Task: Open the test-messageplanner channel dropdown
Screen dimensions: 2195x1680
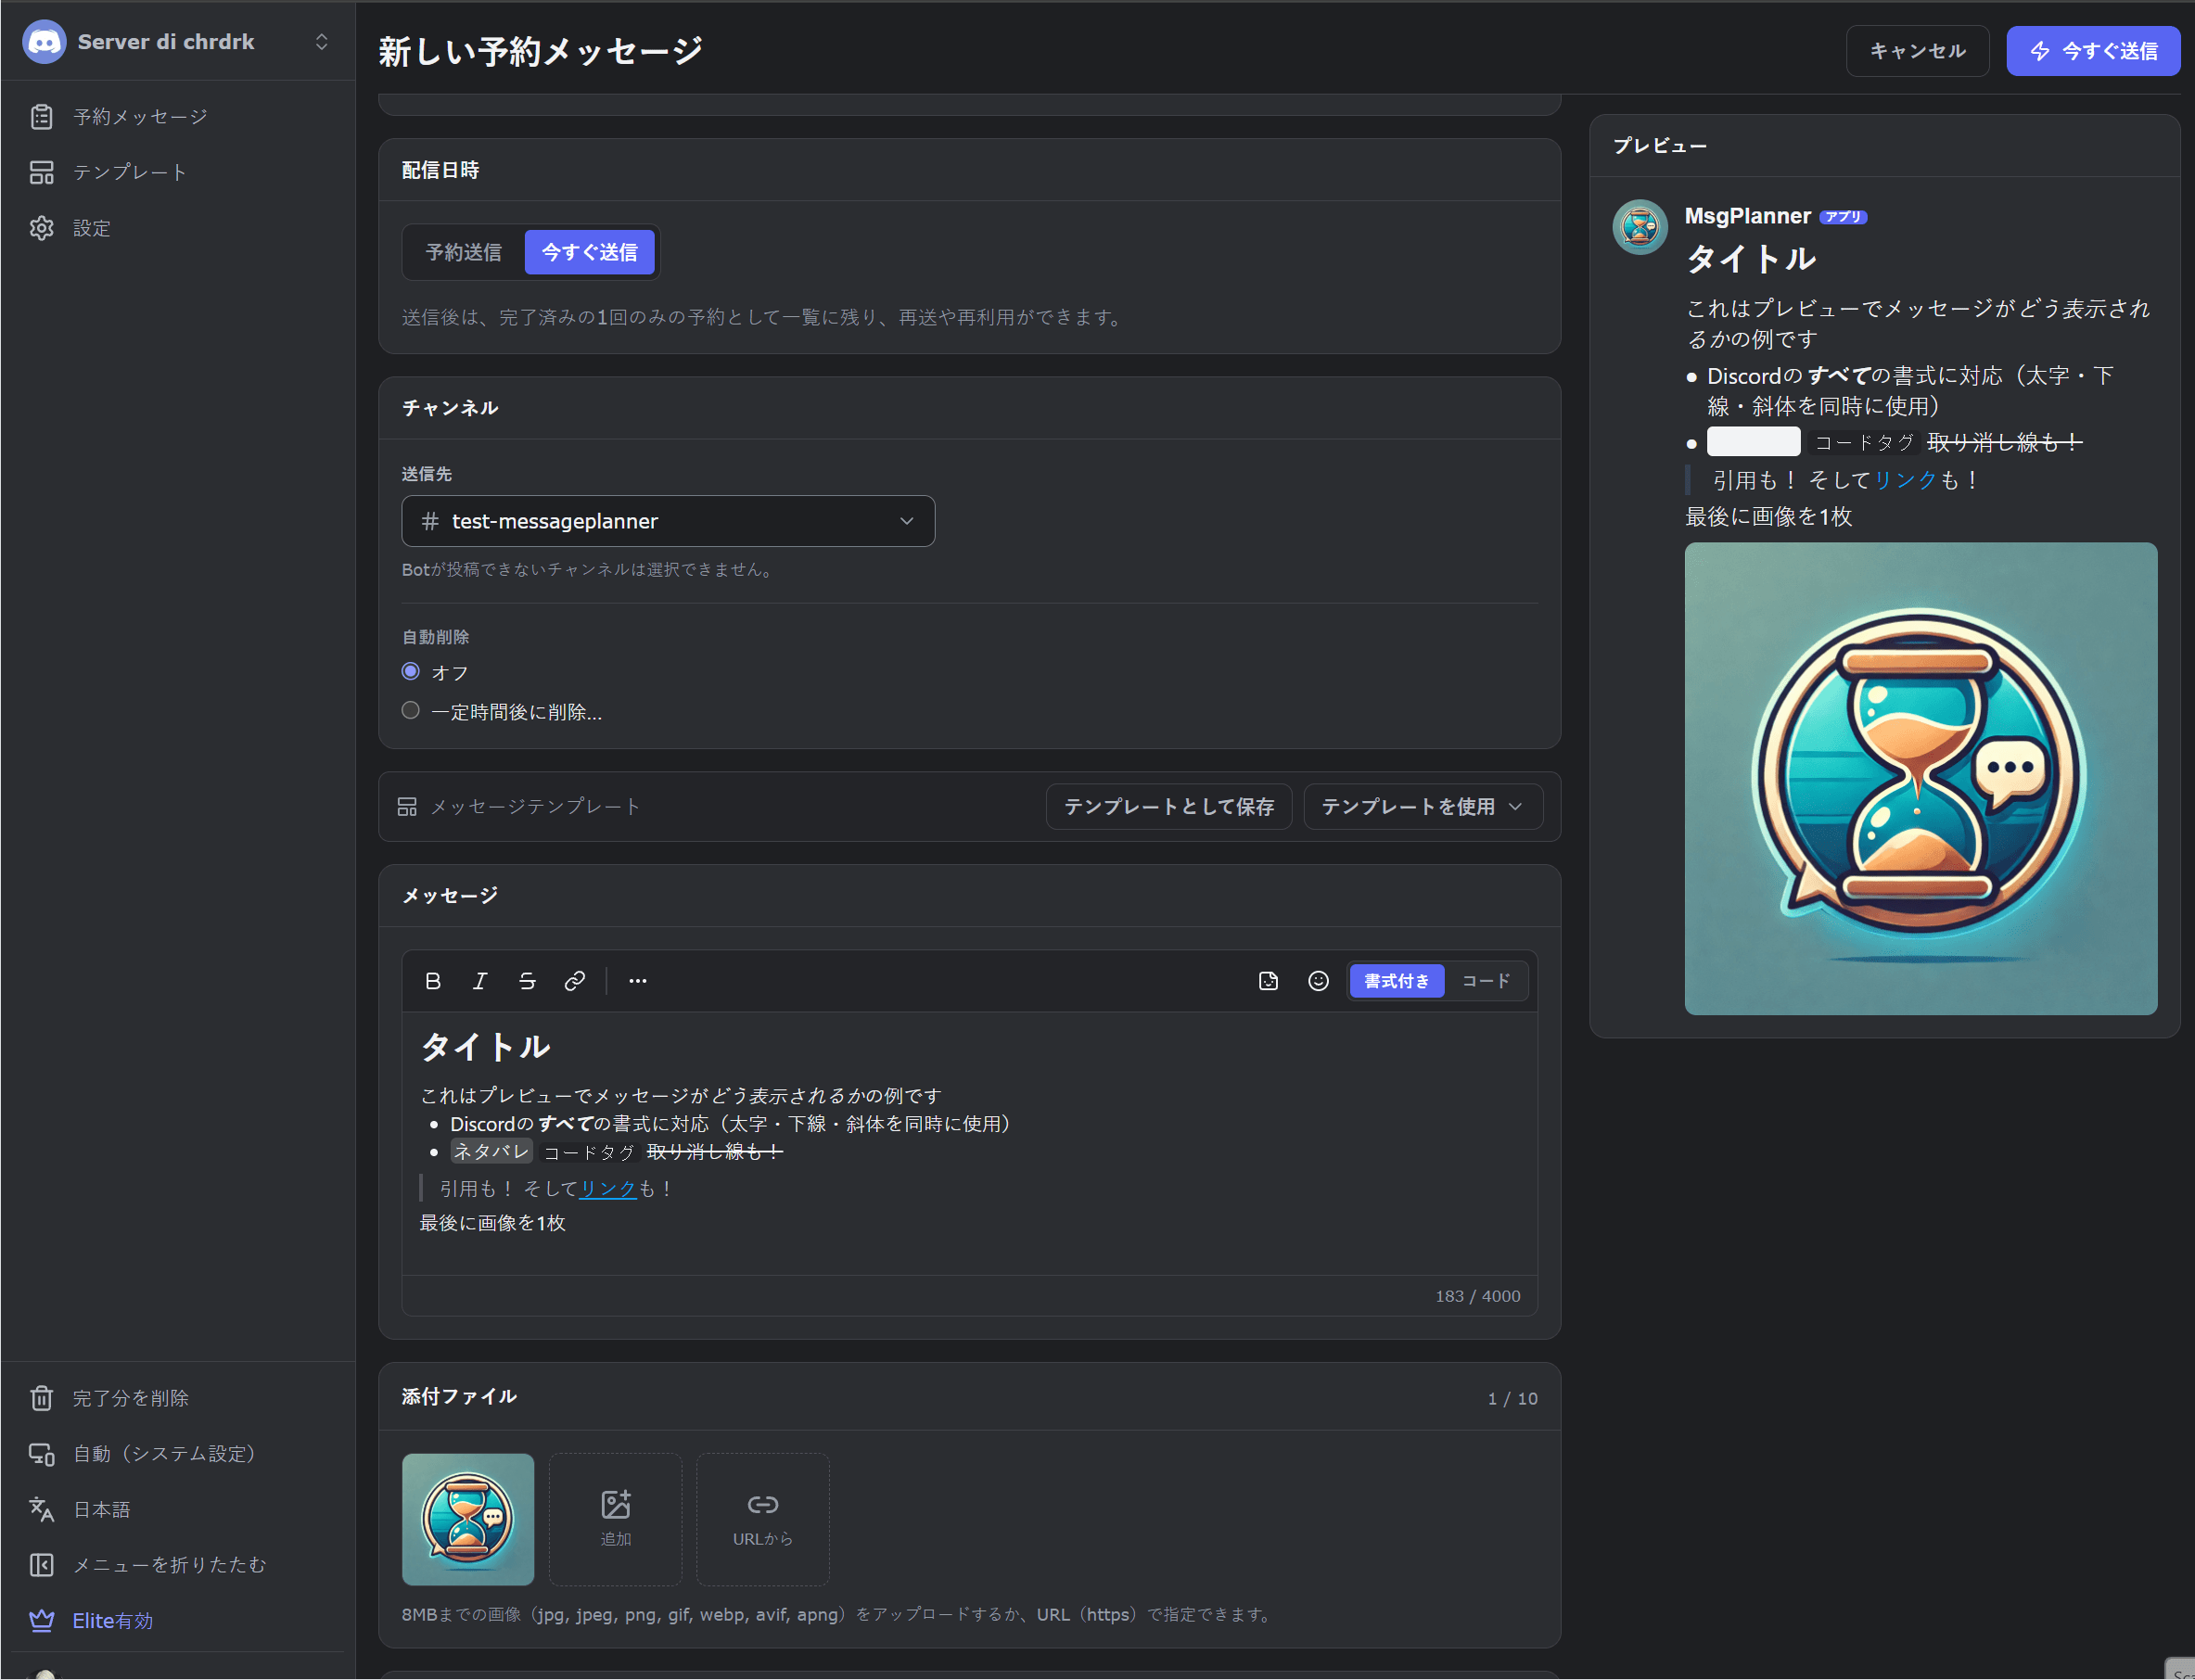Action: (x=668, y=521)
